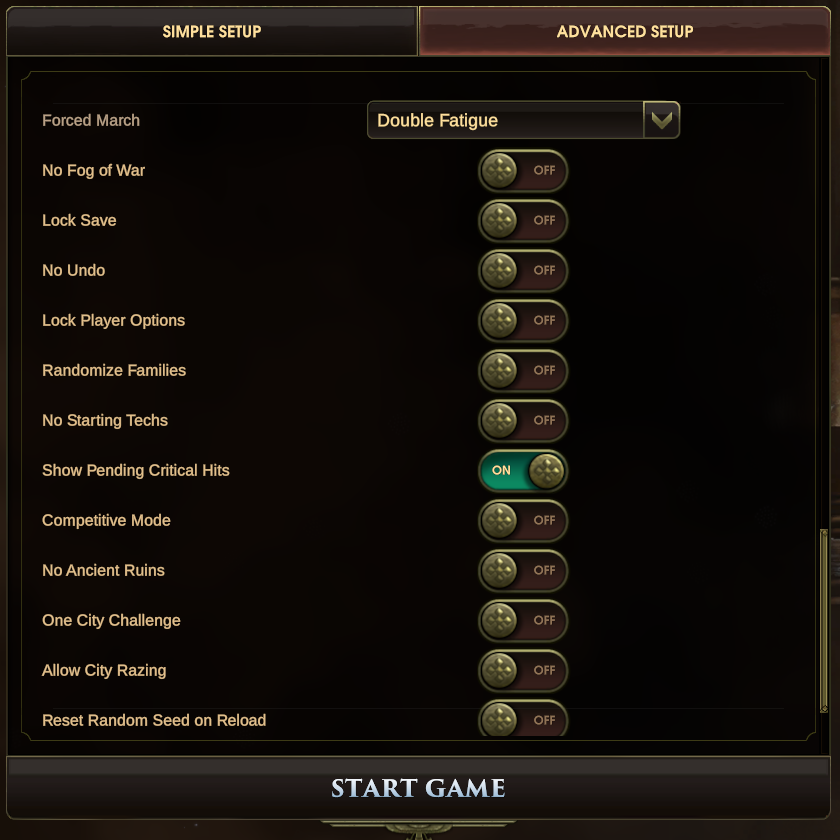Toggle Lock Player Options on
This screenshot has width=840, height=840.
(x=523, y=320)
